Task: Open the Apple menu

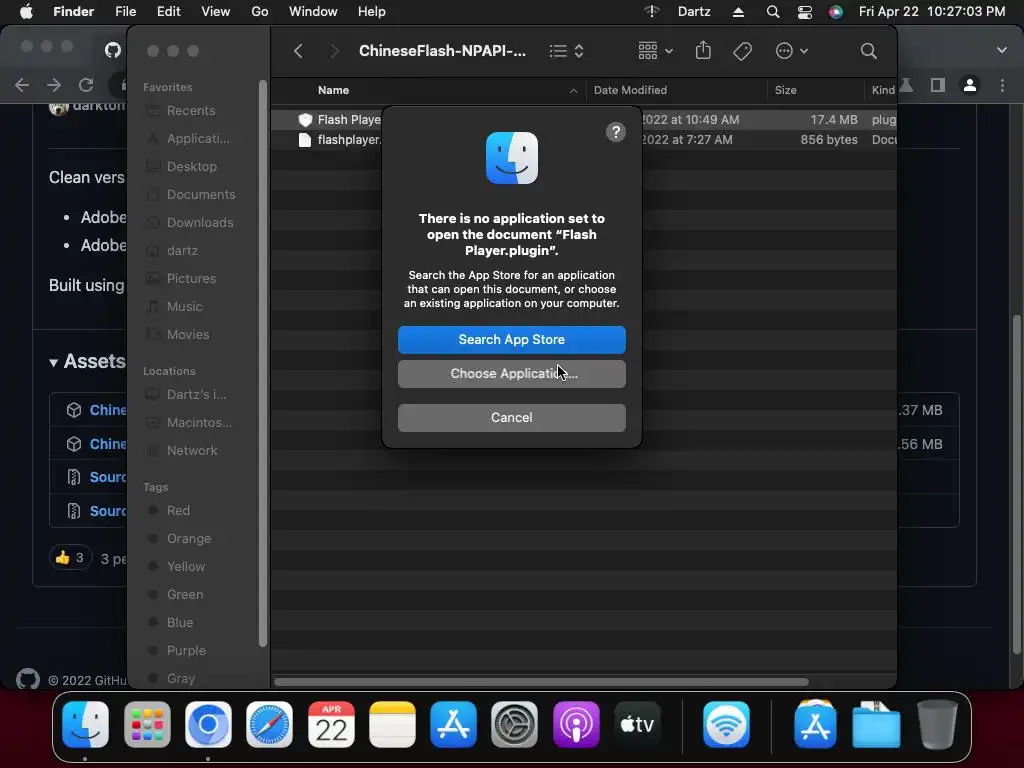Action: [26, 11]
